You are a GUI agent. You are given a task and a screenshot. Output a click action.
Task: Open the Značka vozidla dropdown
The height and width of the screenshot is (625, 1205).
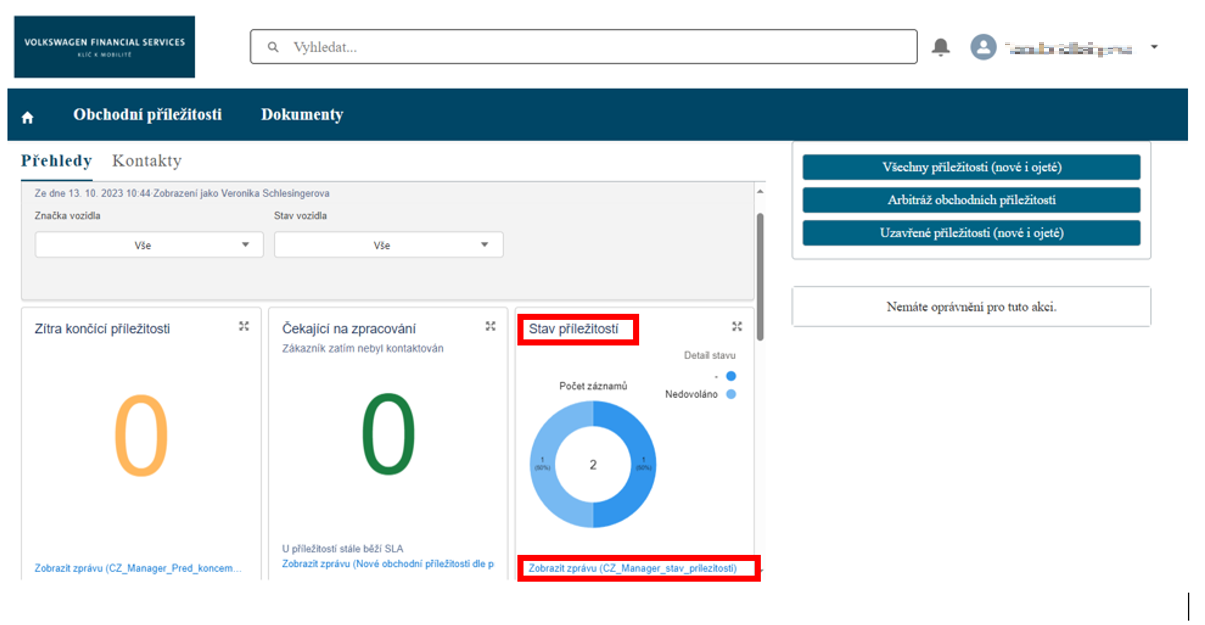point(149,245)
